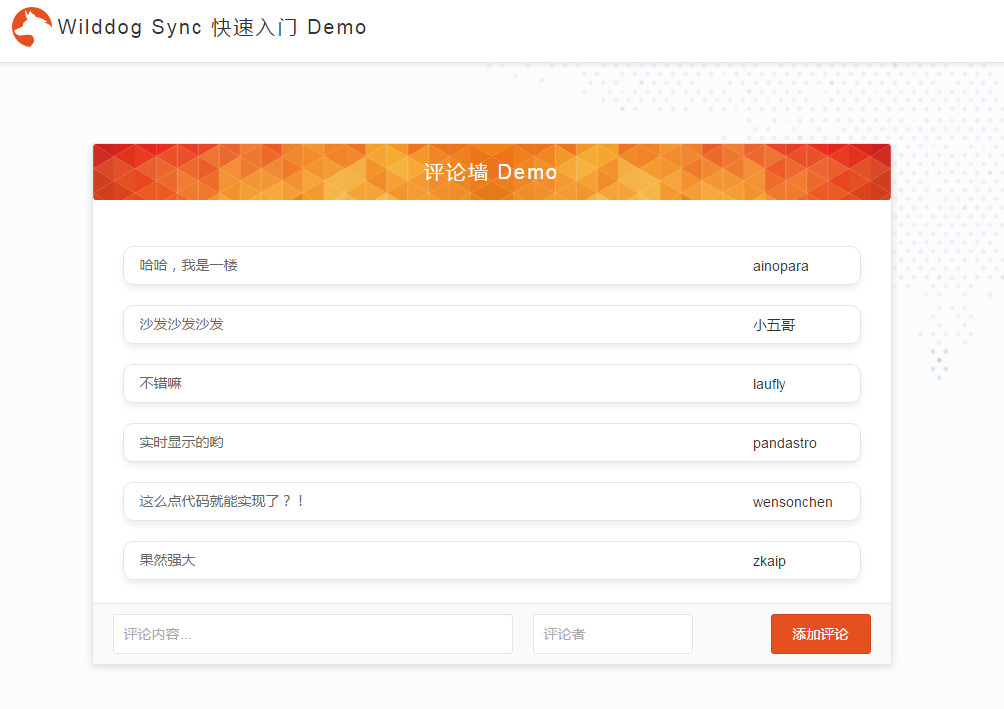The width and height of the screenshot is (1004, 709).
Task: Select the comment 哈哈，我是一楼
Action: click(x=188, y=266)
